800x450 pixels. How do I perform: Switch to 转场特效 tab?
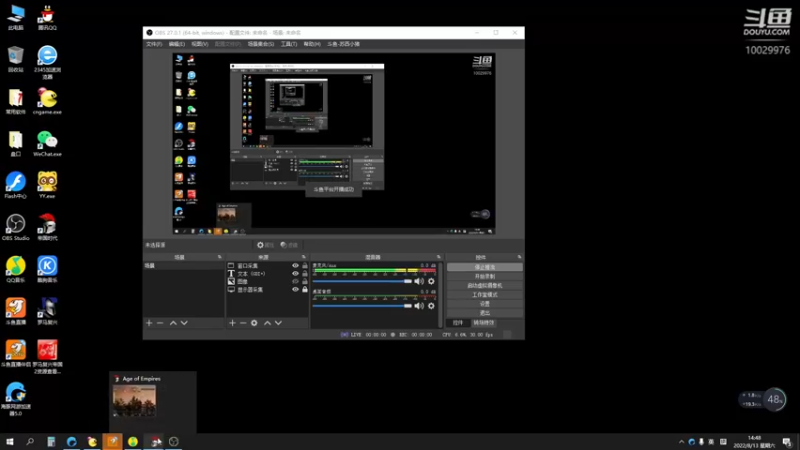[484, 322]
